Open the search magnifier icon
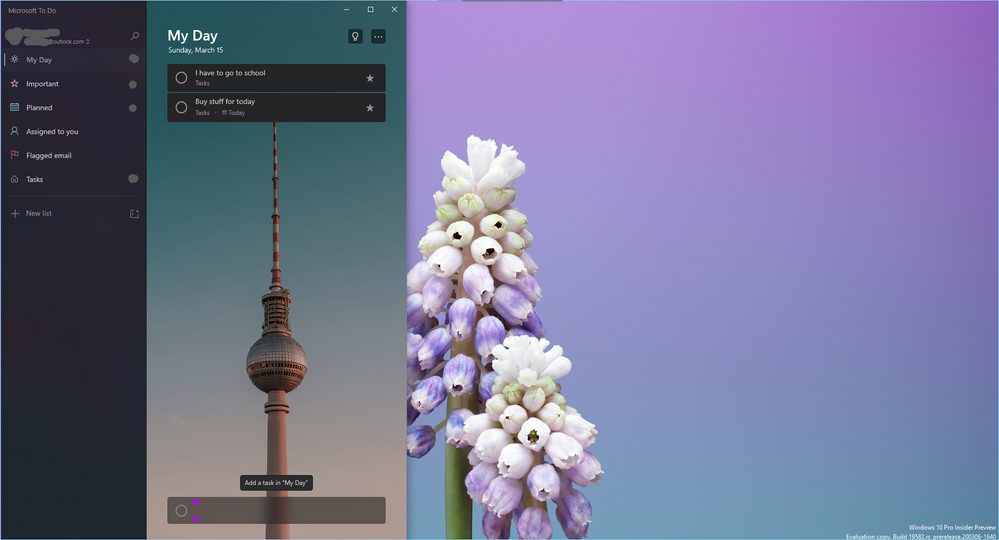Screen dimensions: 999x540 134,36
